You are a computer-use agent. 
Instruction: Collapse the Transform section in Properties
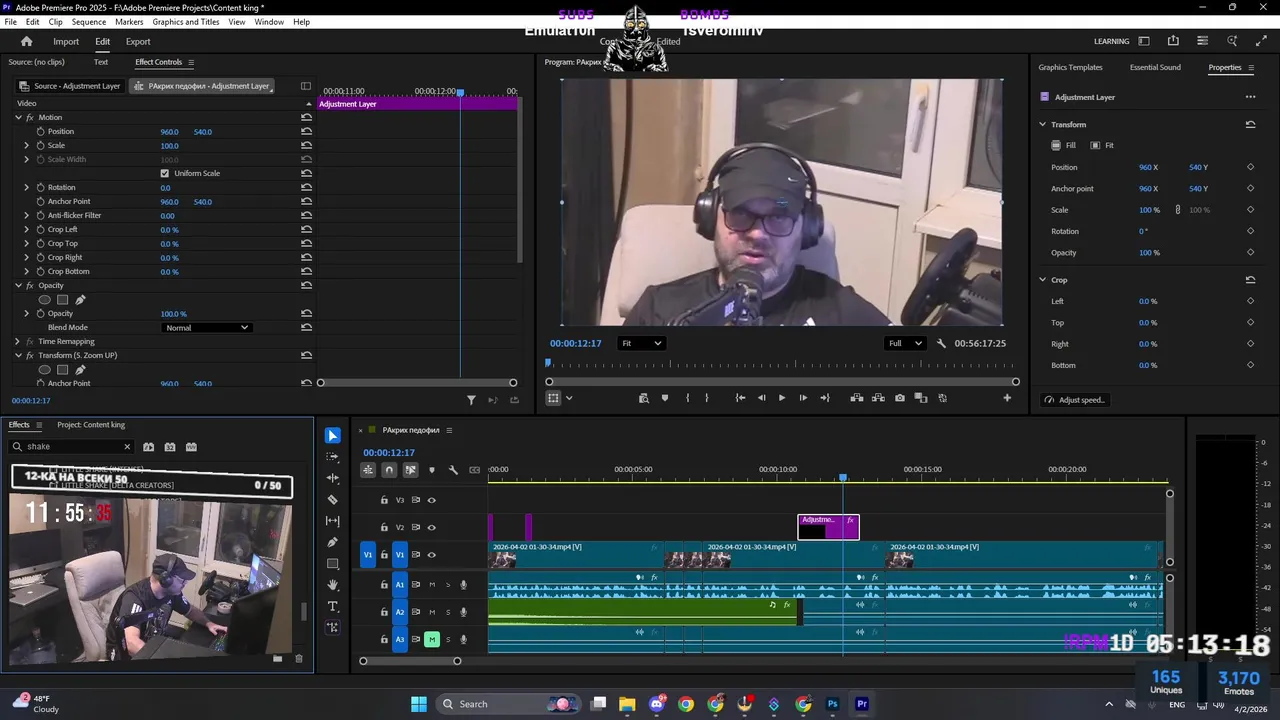tap(1042, 124)
